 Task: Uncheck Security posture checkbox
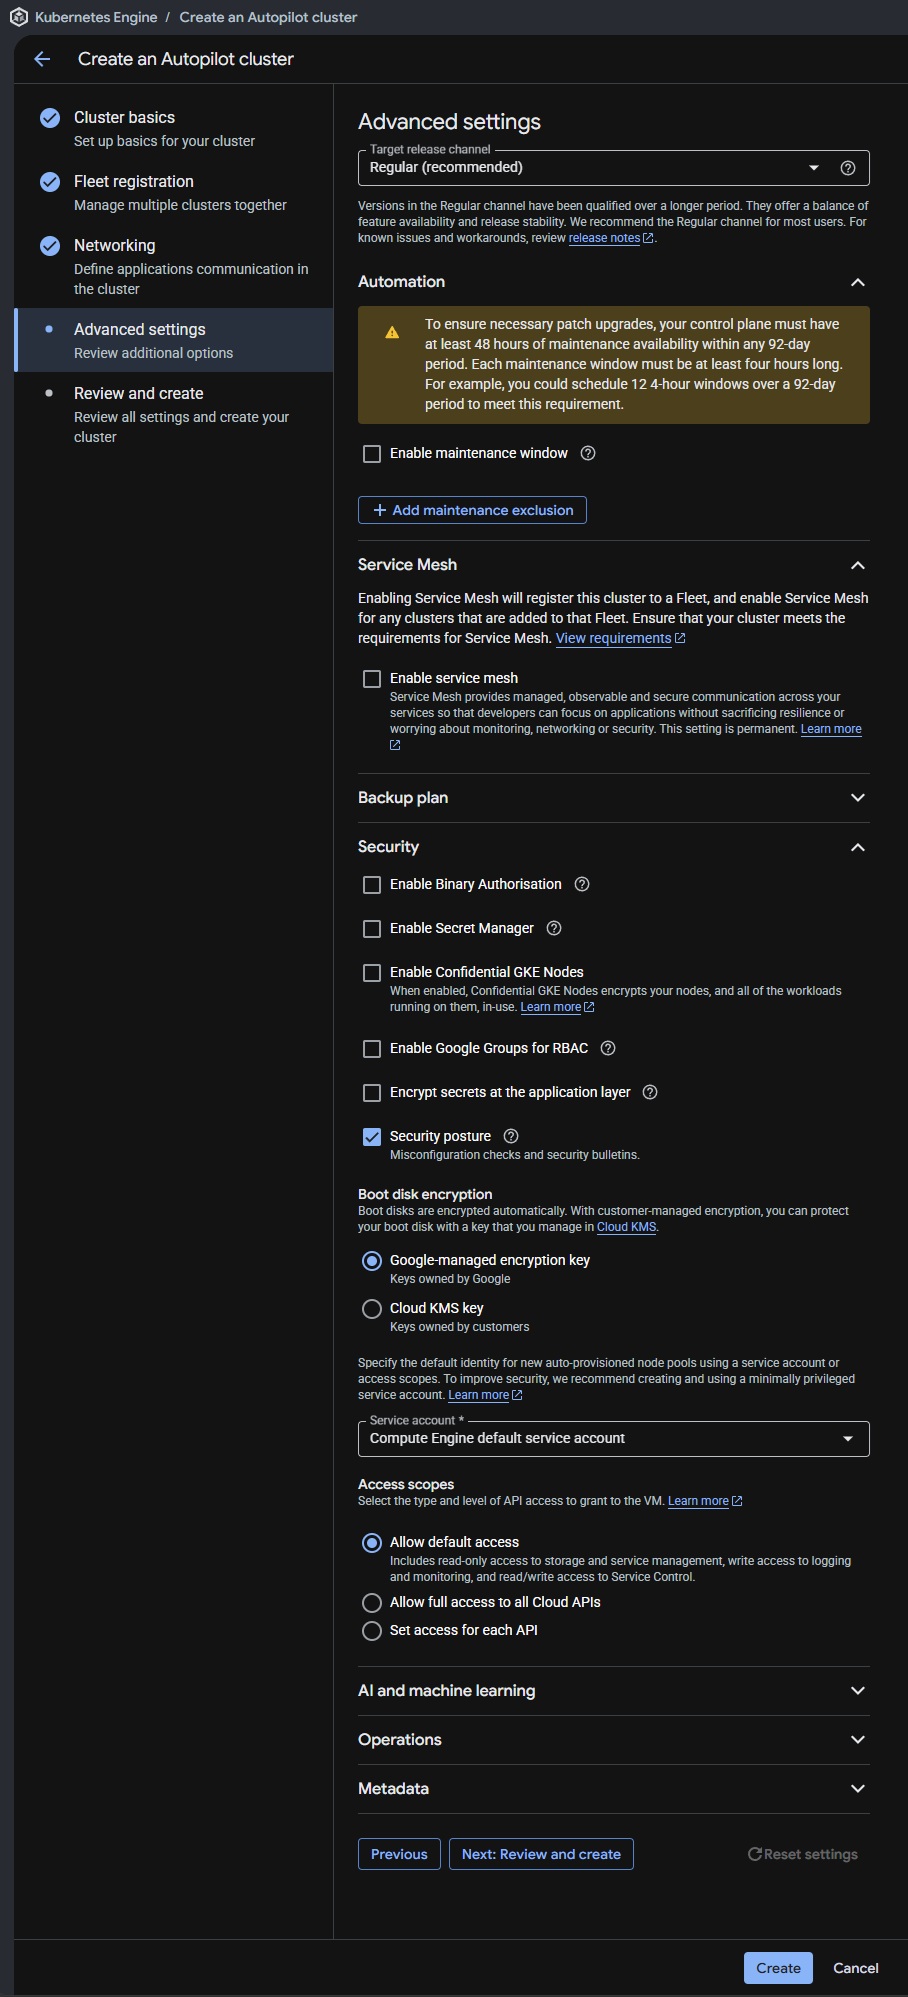pyautogui.click(x=372, y=1137)
